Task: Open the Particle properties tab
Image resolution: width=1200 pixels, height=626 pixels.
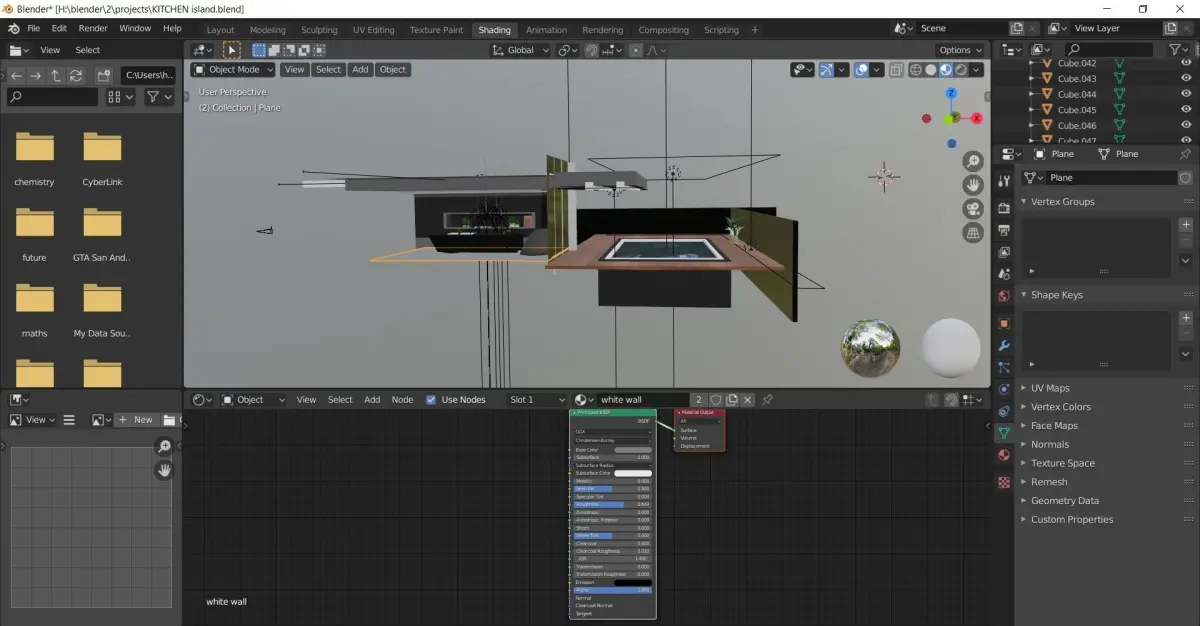Action: point(1004,367)
